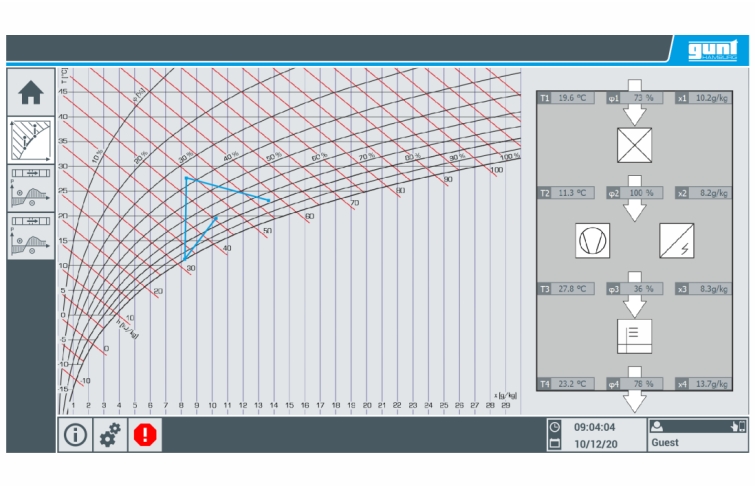The width and height of the screenshot is (755, 488).
Task: Click φ2 value 100 %
Action: [x=641, y=193]
